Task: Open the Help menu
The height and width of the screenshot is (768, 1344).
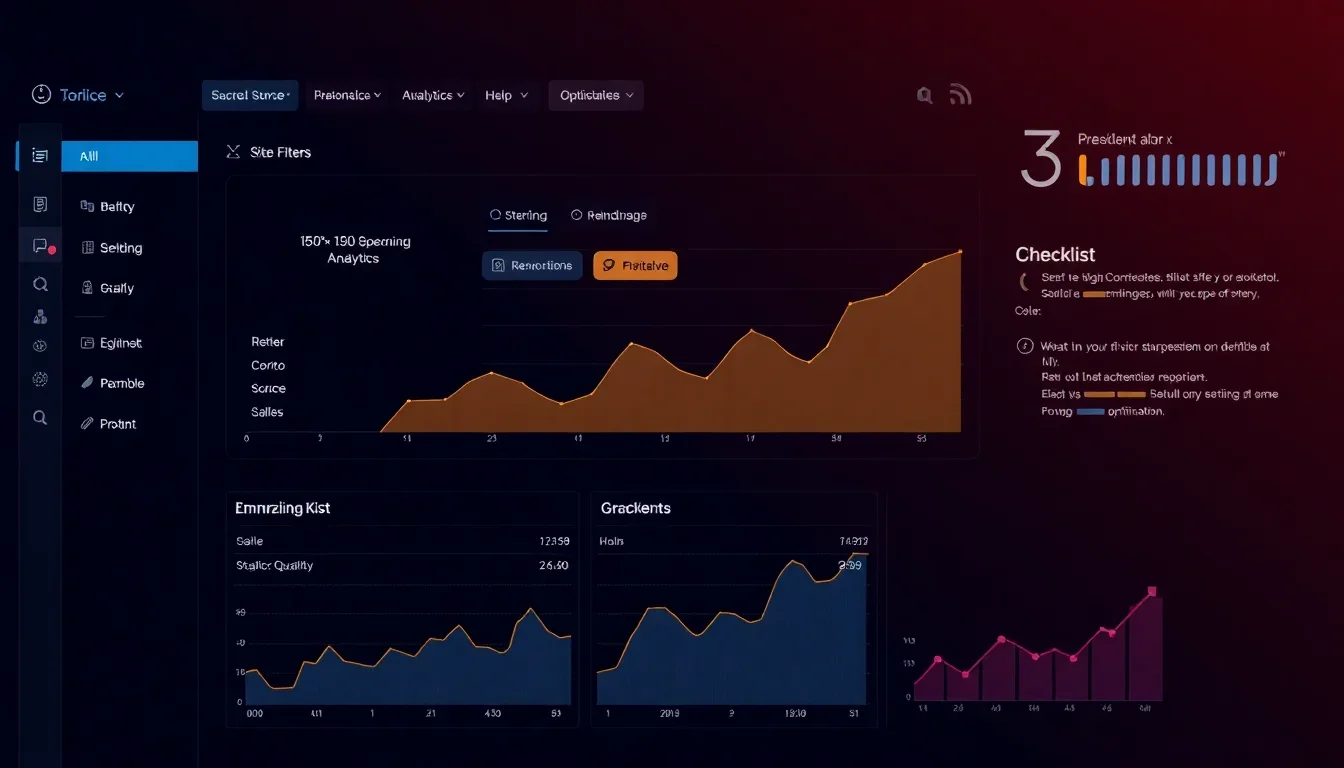Action: pos(506,95)
